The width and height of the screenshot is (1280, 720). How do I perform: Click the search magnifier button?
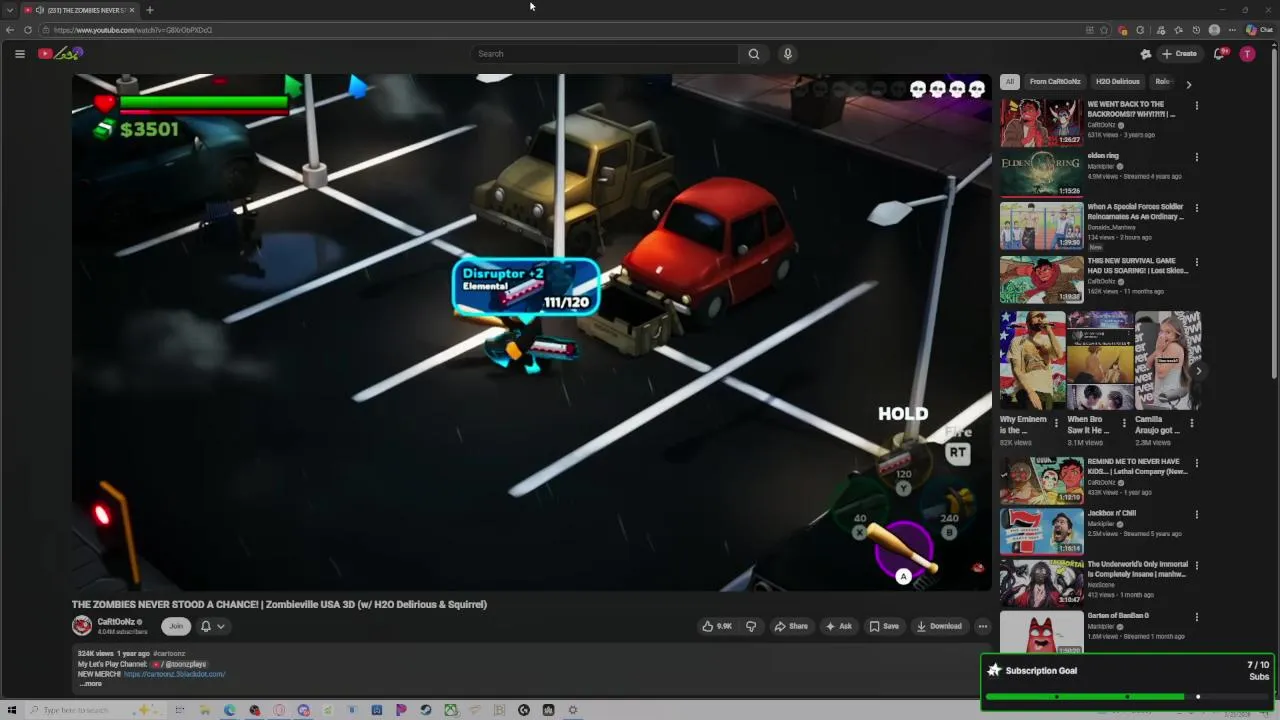[754, 54]
